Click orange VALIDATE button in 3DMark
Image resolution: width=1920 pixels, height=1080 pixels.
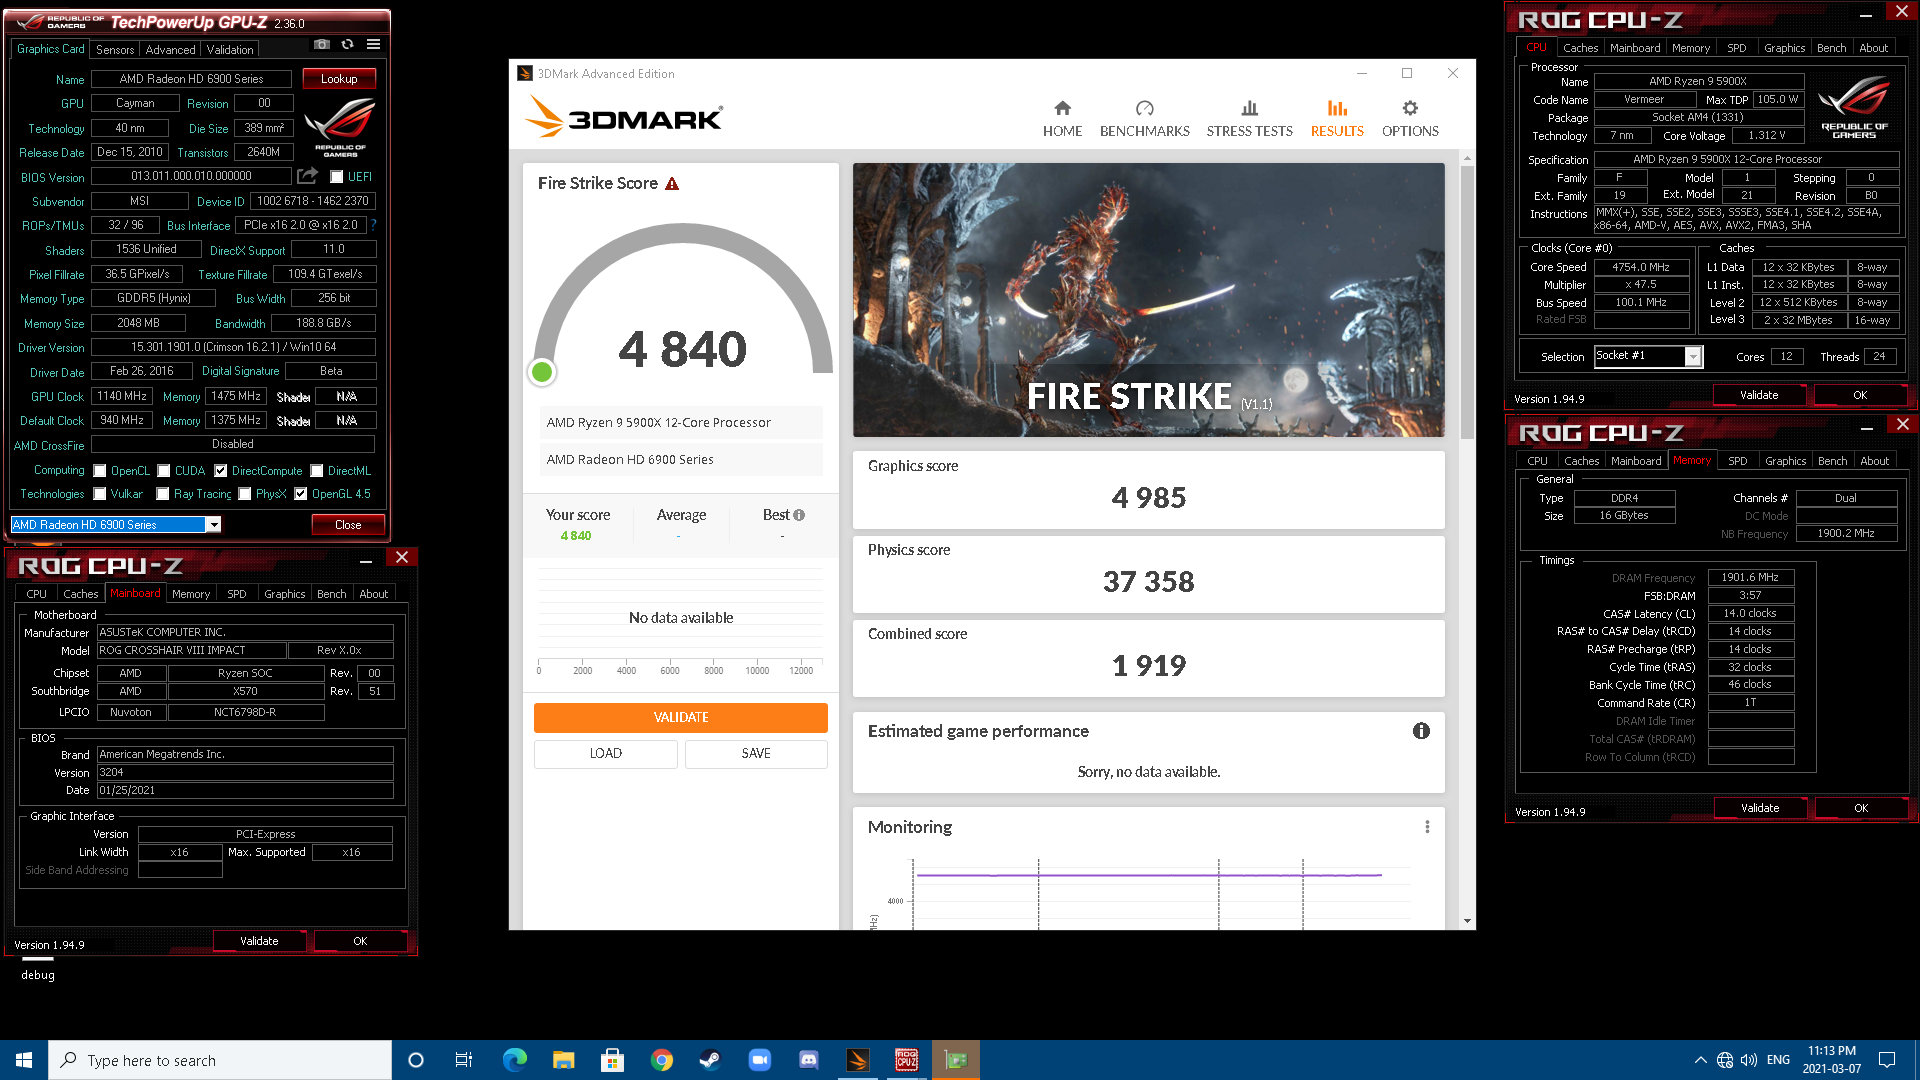681,717
